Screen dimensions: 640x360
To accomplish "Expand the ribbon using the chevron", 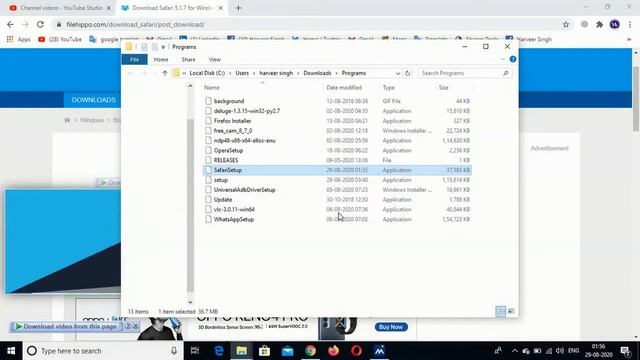I will [x=502, y=60].
